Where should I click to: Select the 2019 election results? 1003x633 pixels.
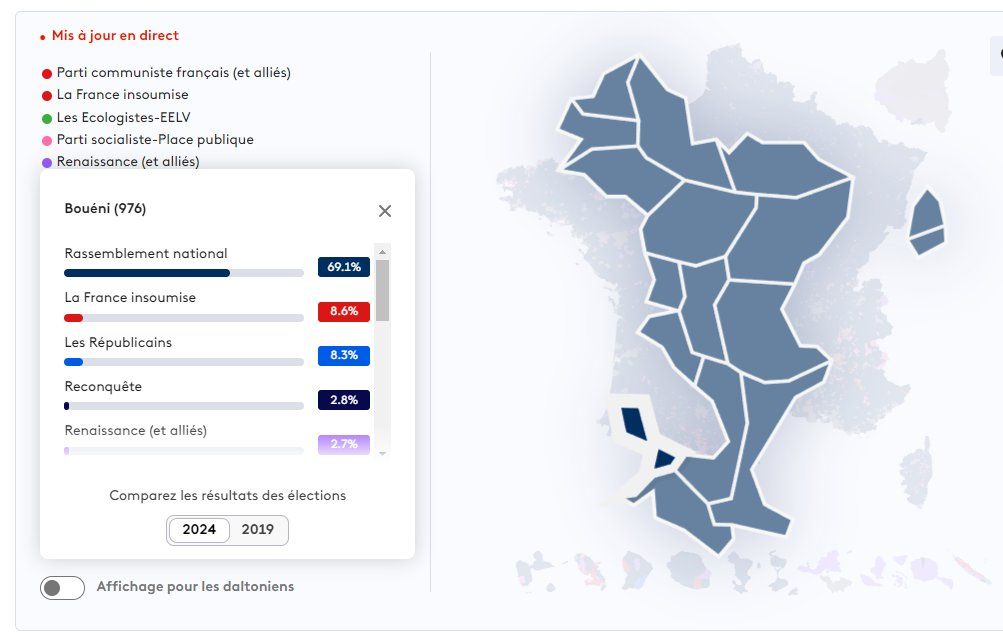pos(258,530)
